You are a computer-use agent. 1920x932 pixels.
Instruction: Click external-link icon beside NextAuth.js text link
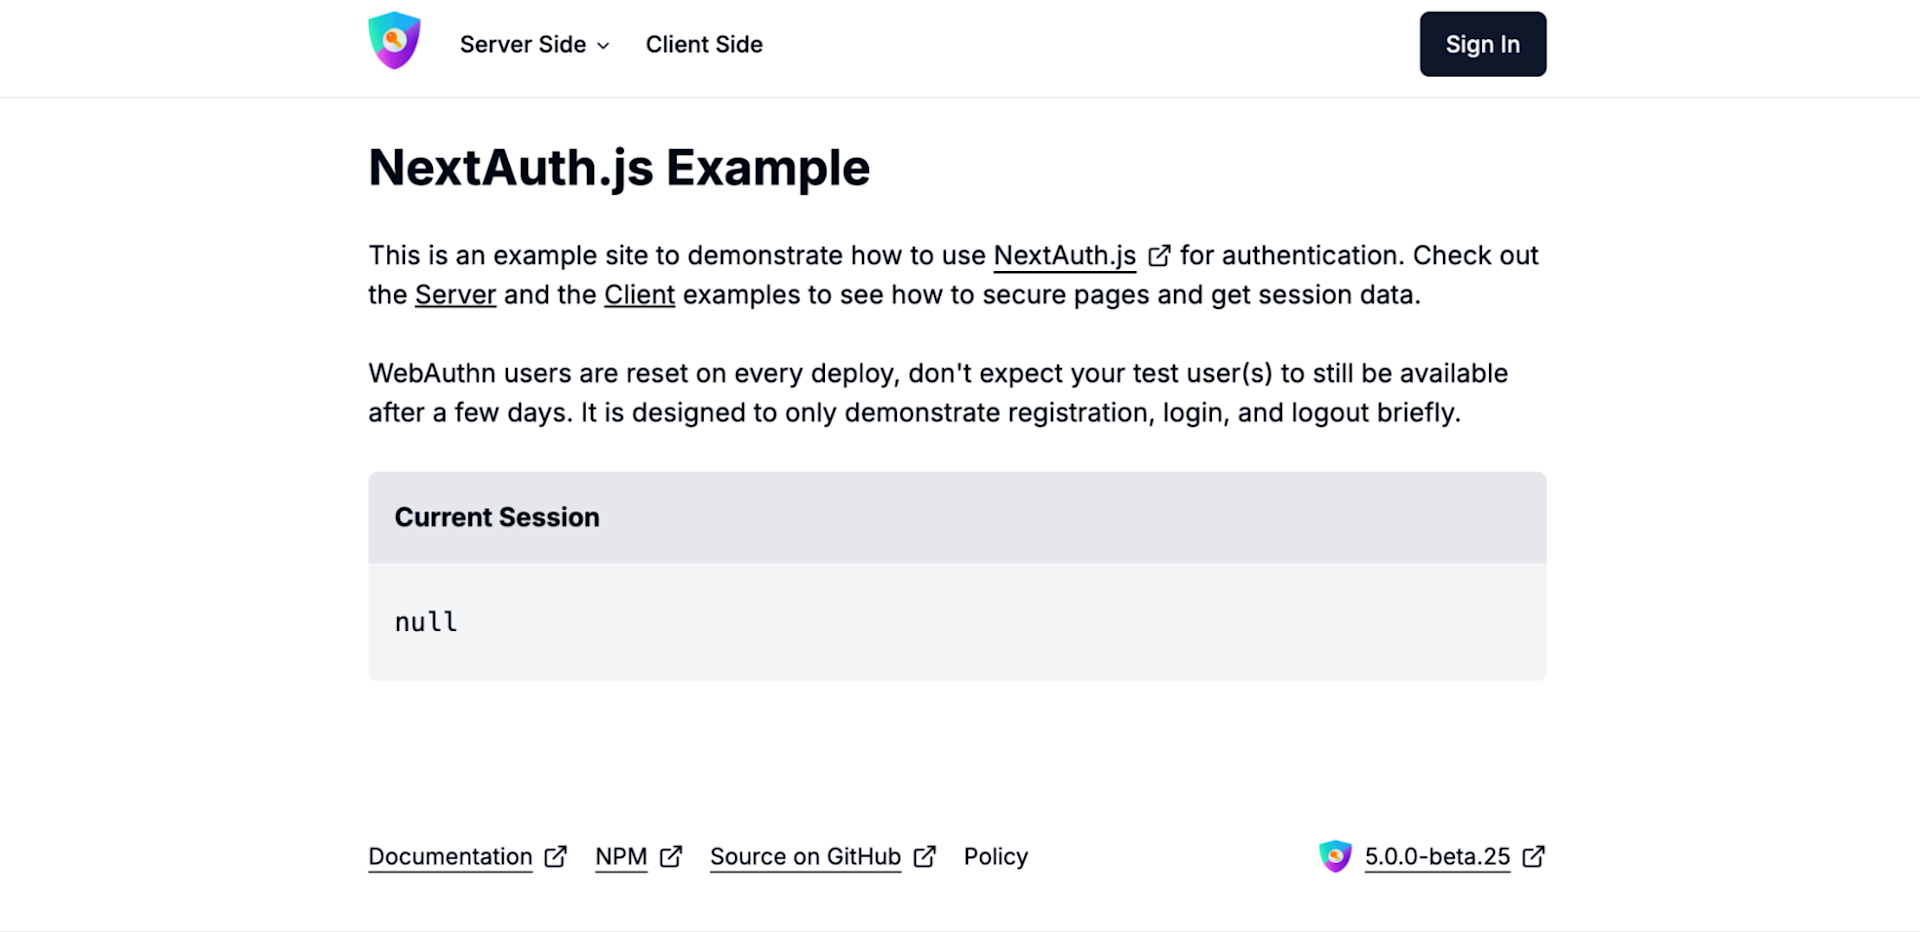click(1159, 256)
